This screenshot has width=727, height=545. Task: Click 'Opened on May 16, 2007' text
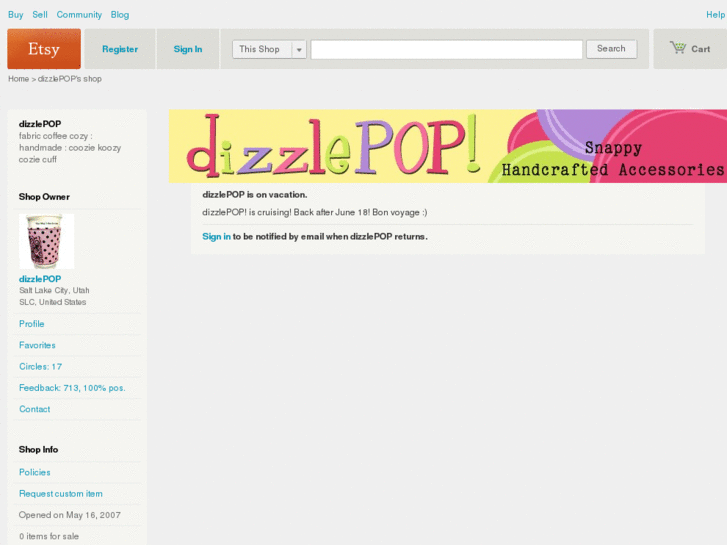pyautogui.click(x=70, y=515)
